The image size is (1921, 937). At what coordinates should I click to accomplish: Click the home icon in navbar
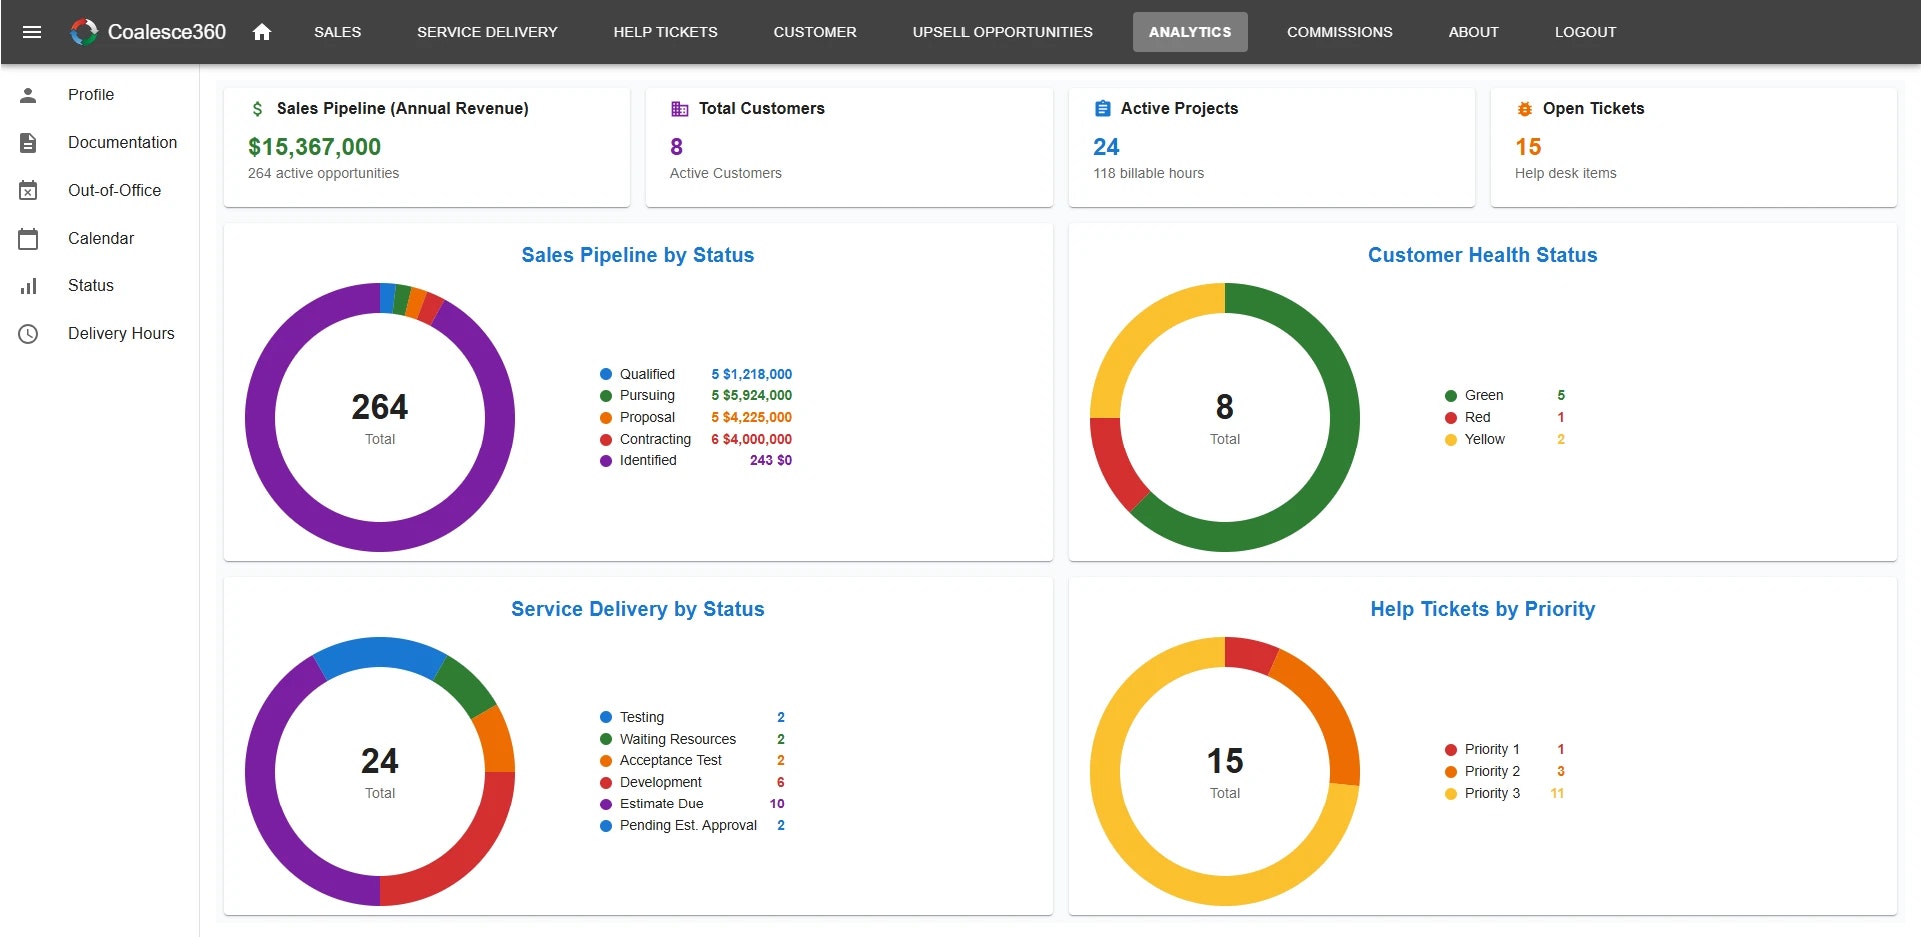pos(262,32)
